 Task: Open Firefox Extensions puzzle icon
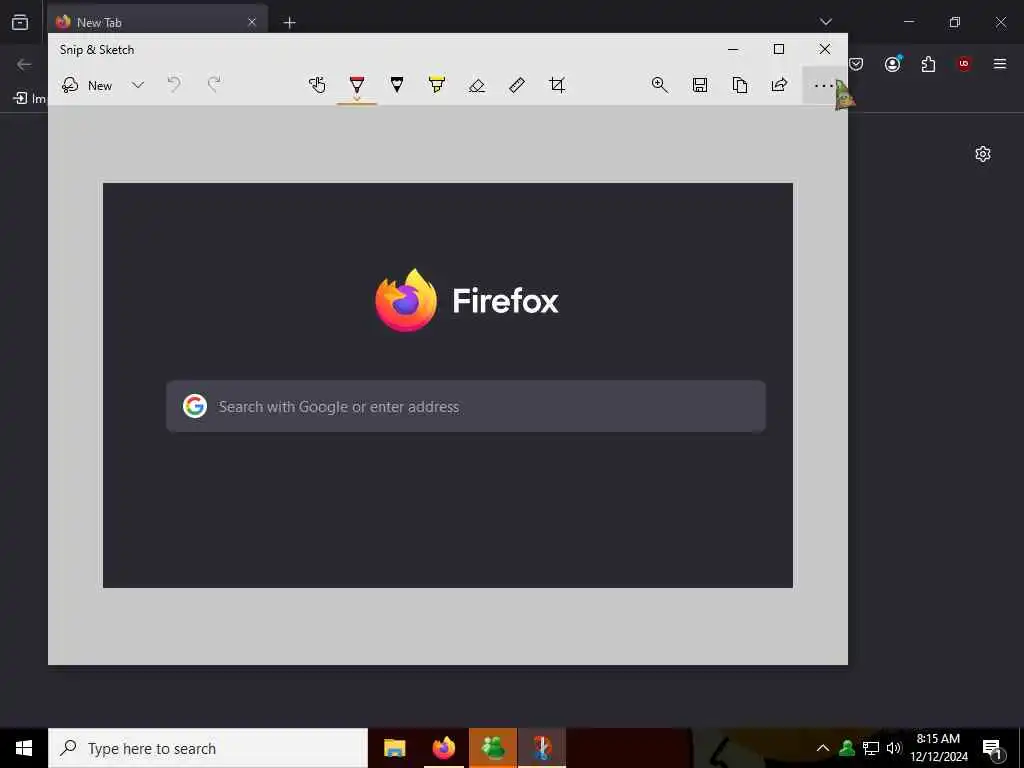928,64
